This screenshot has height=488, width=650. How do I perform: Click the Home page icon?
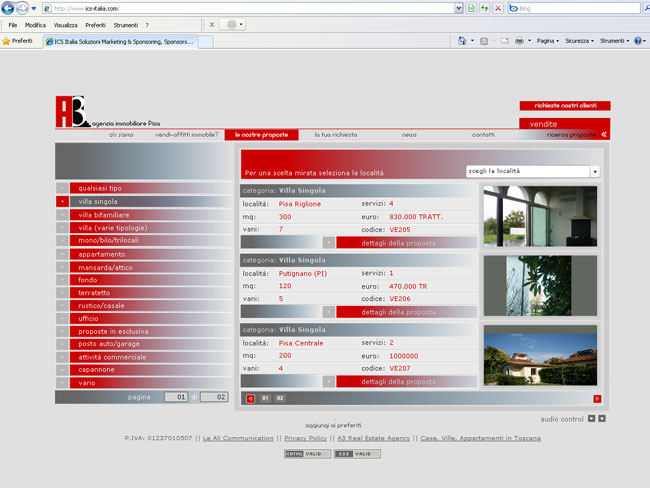pos(462,41)
